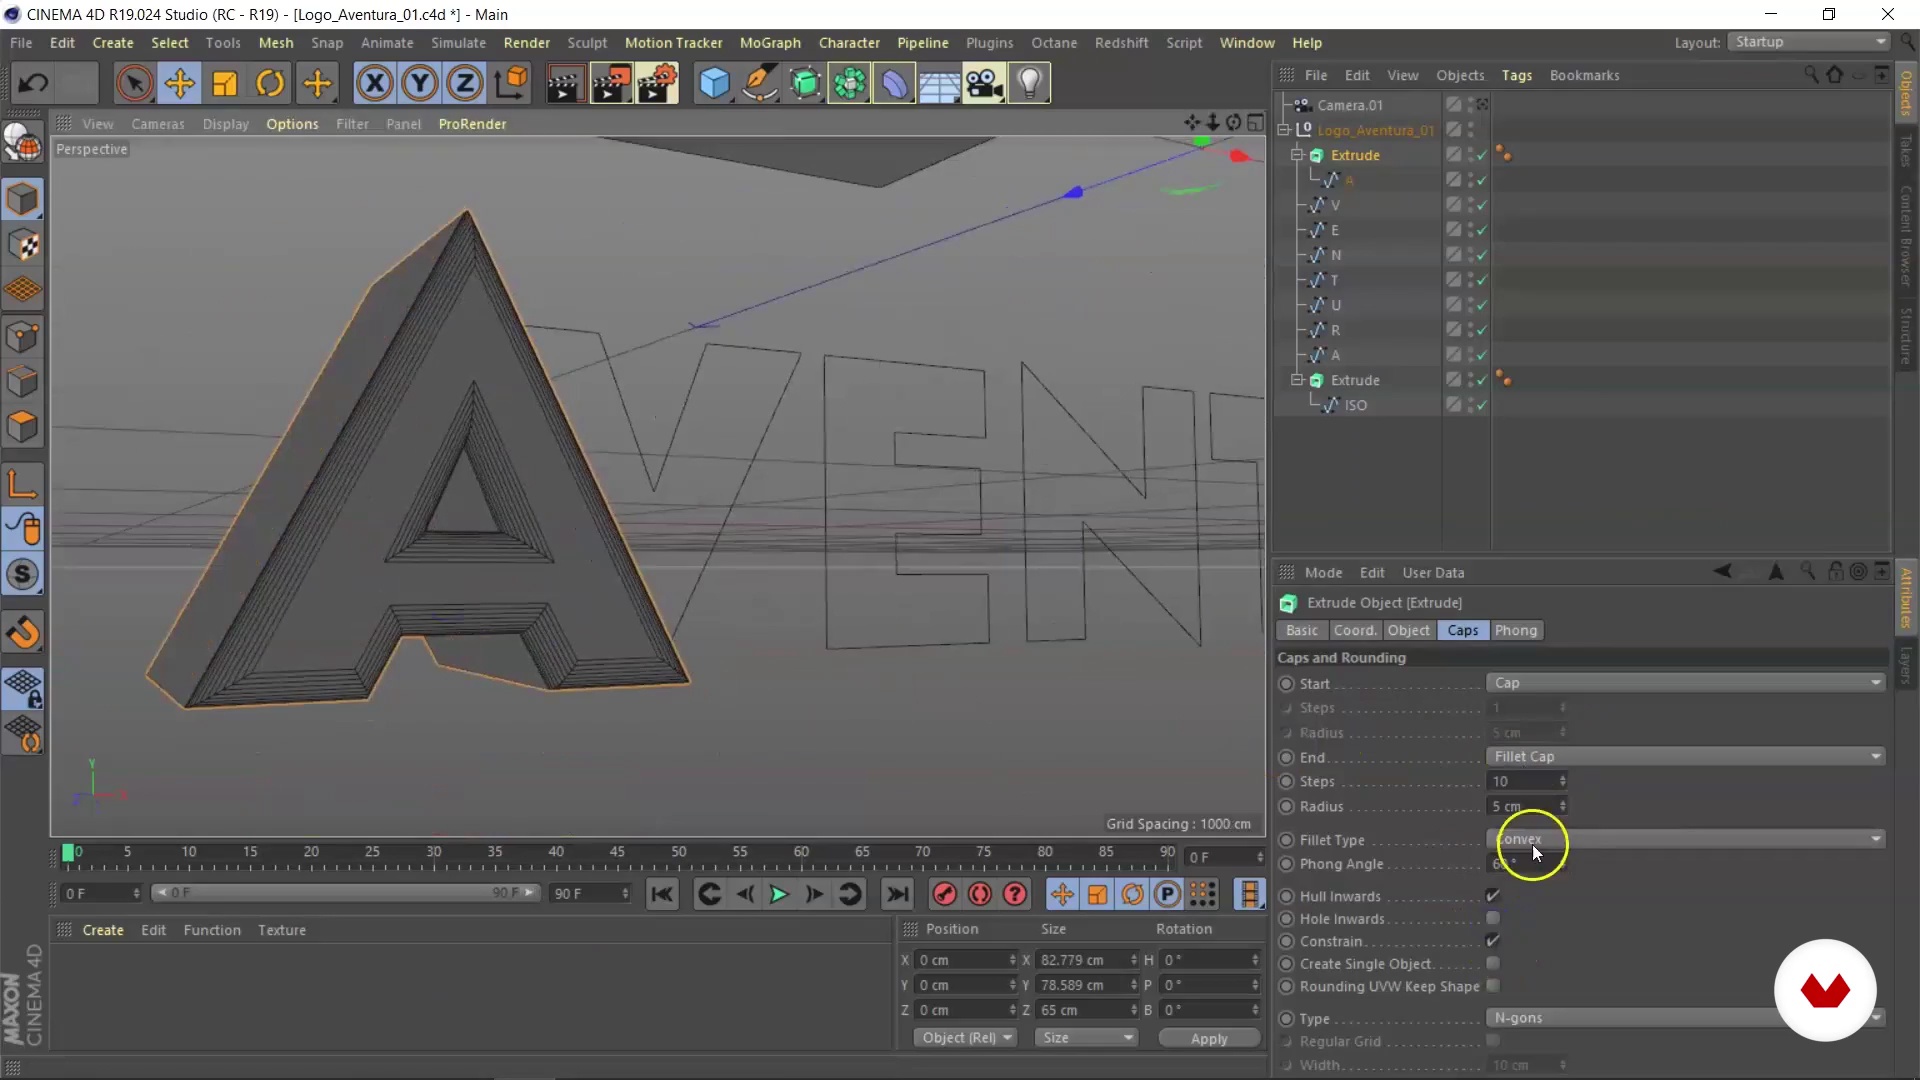
Task: Switch to the Phong tab
Action: [x=1516, y=631]
